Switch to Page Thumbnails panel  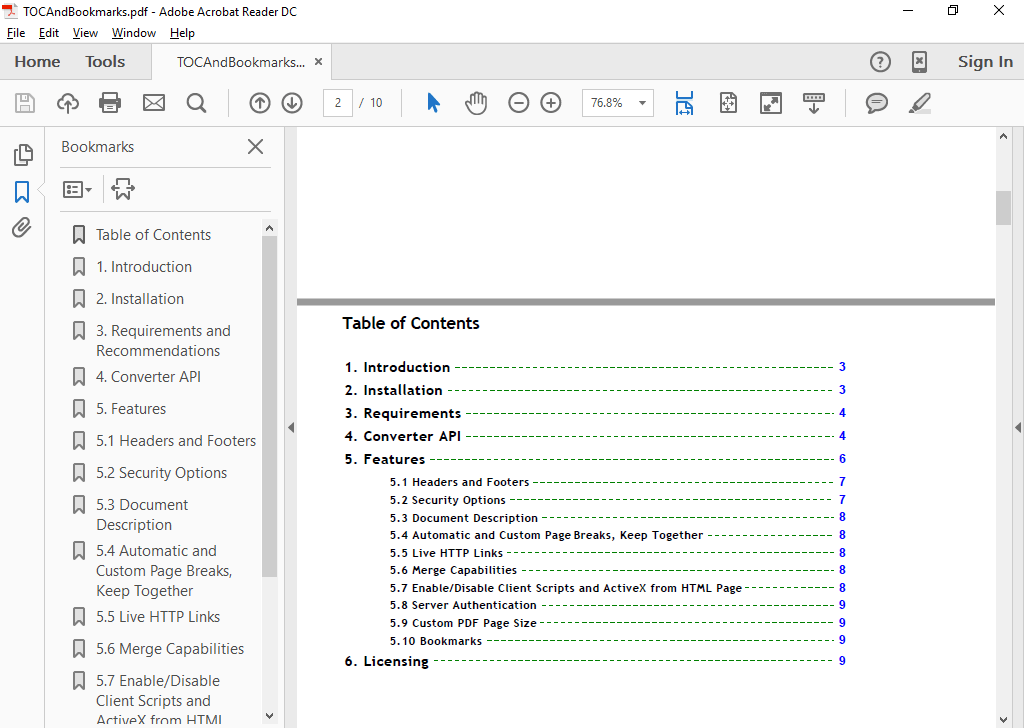point(21,155)
